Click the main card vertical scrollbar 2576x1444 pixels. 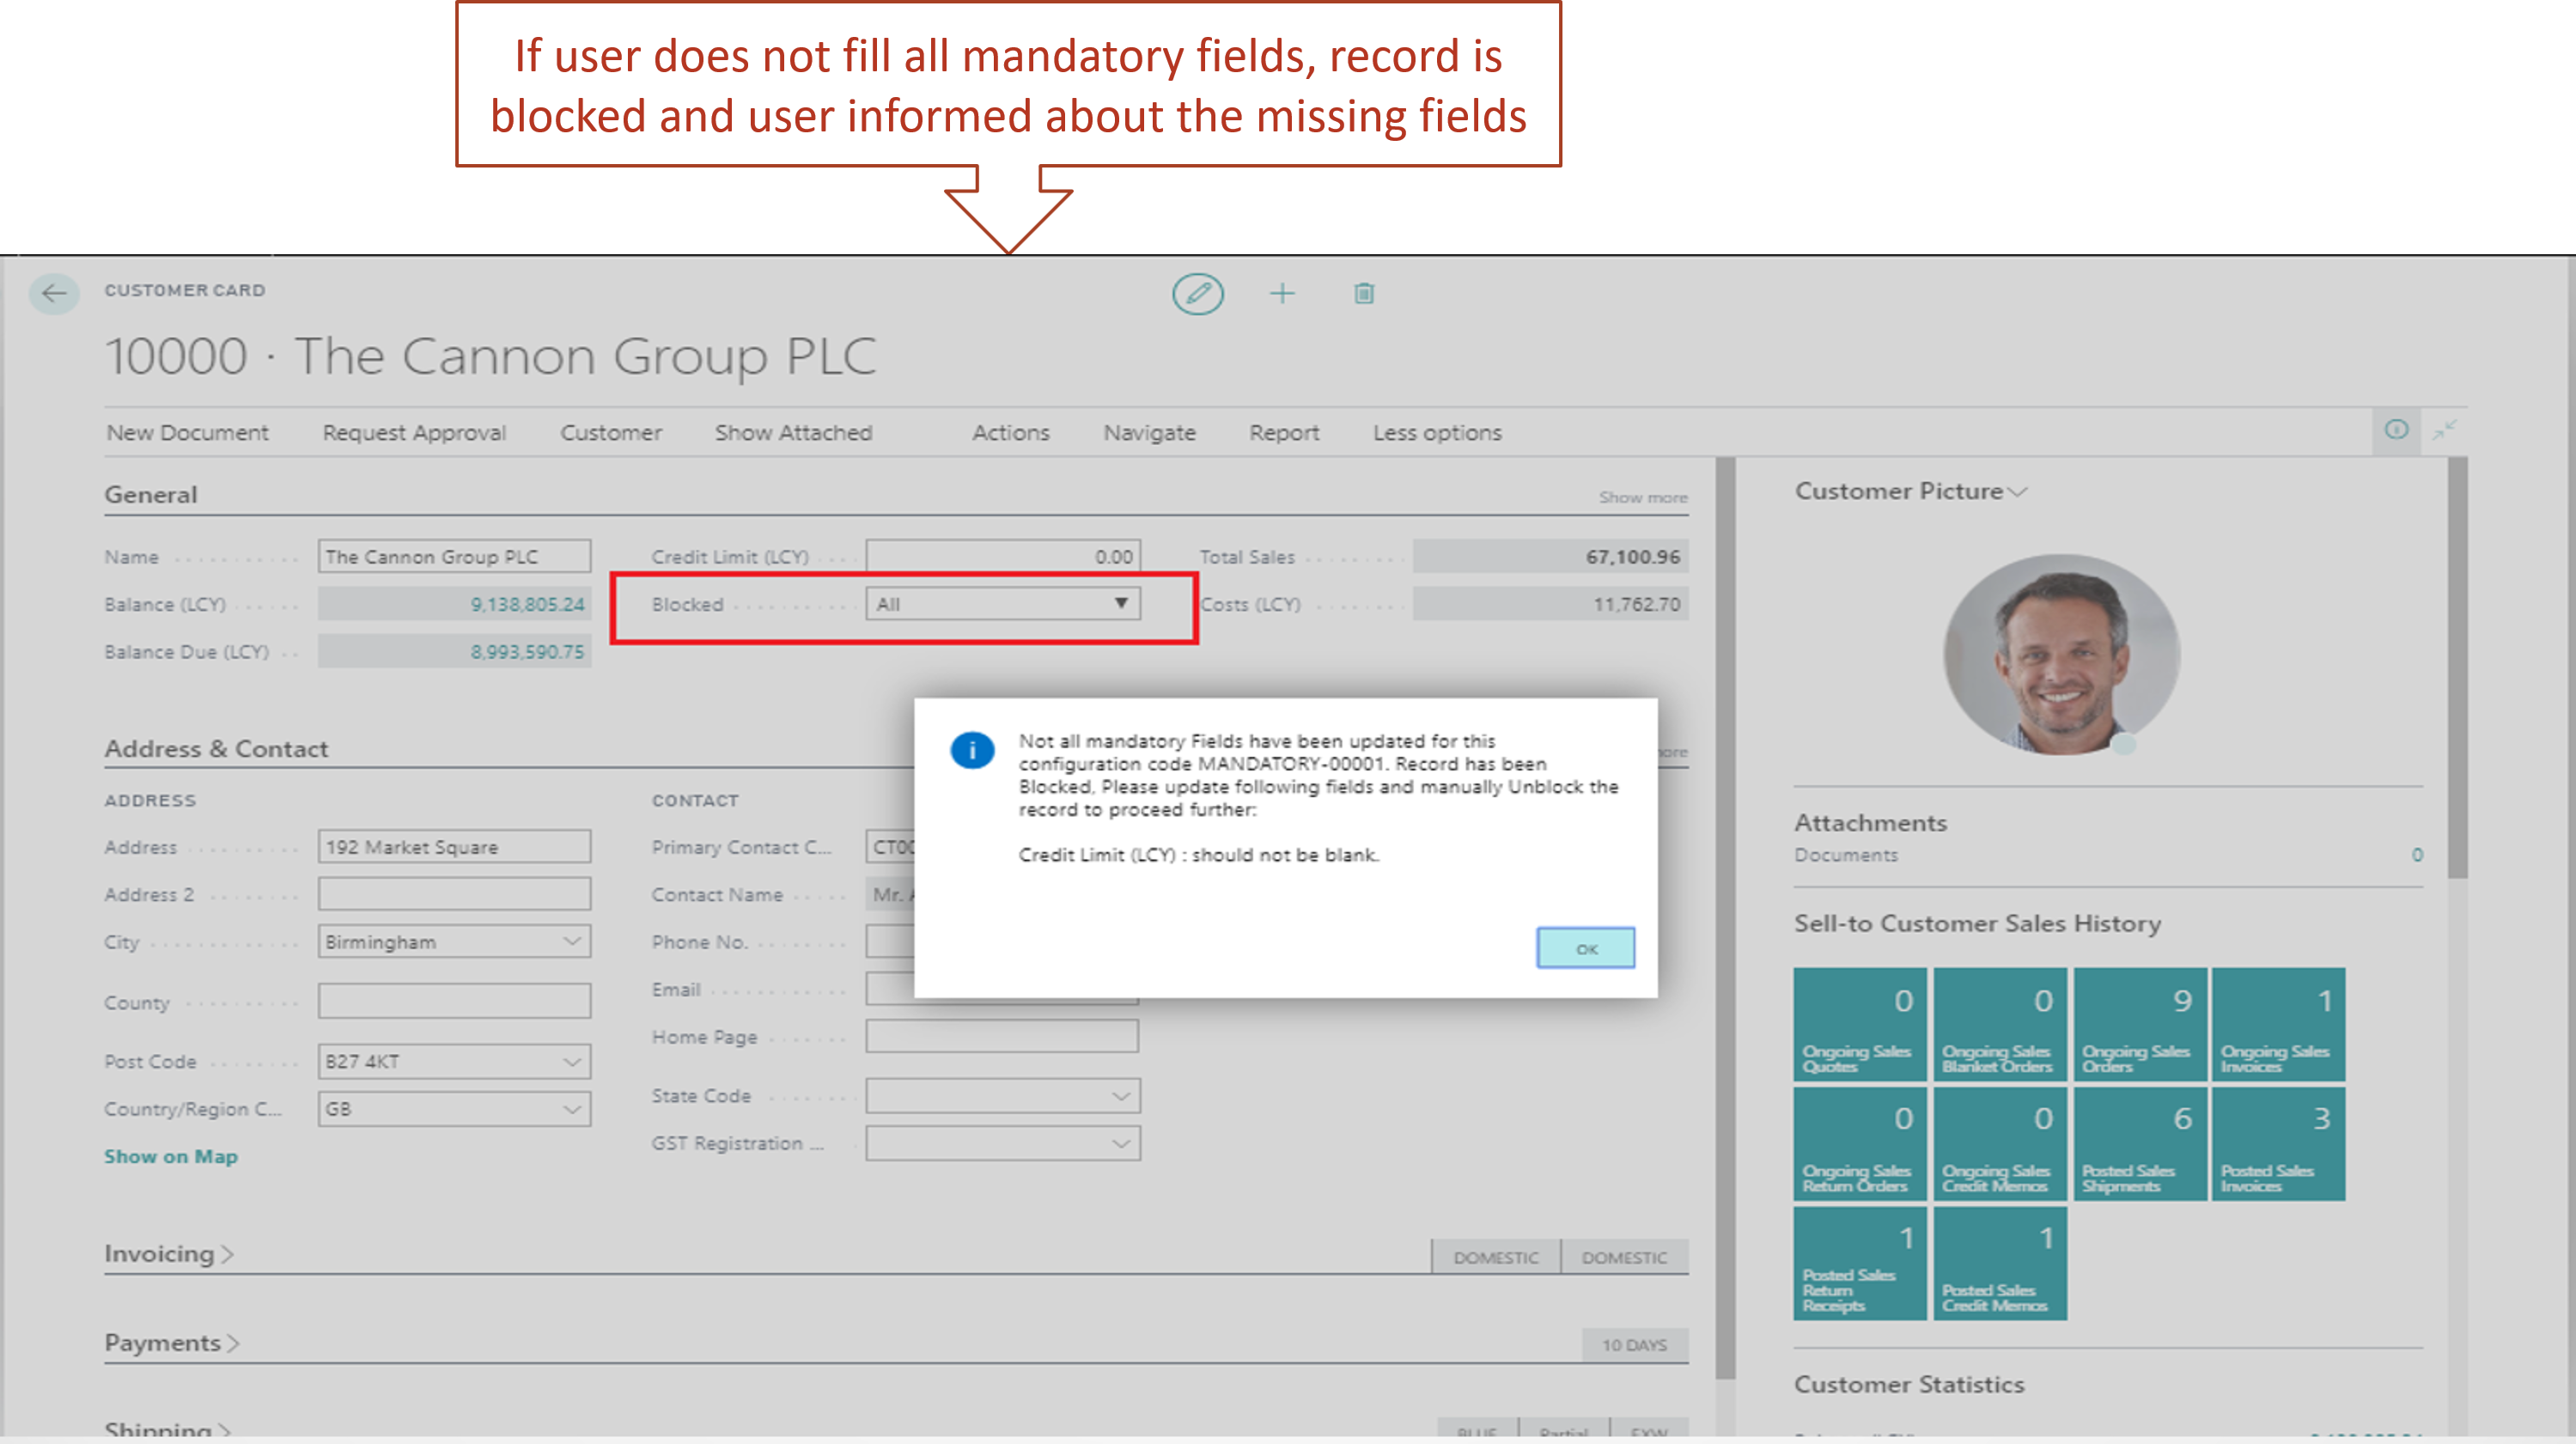tap(1724, 918)
